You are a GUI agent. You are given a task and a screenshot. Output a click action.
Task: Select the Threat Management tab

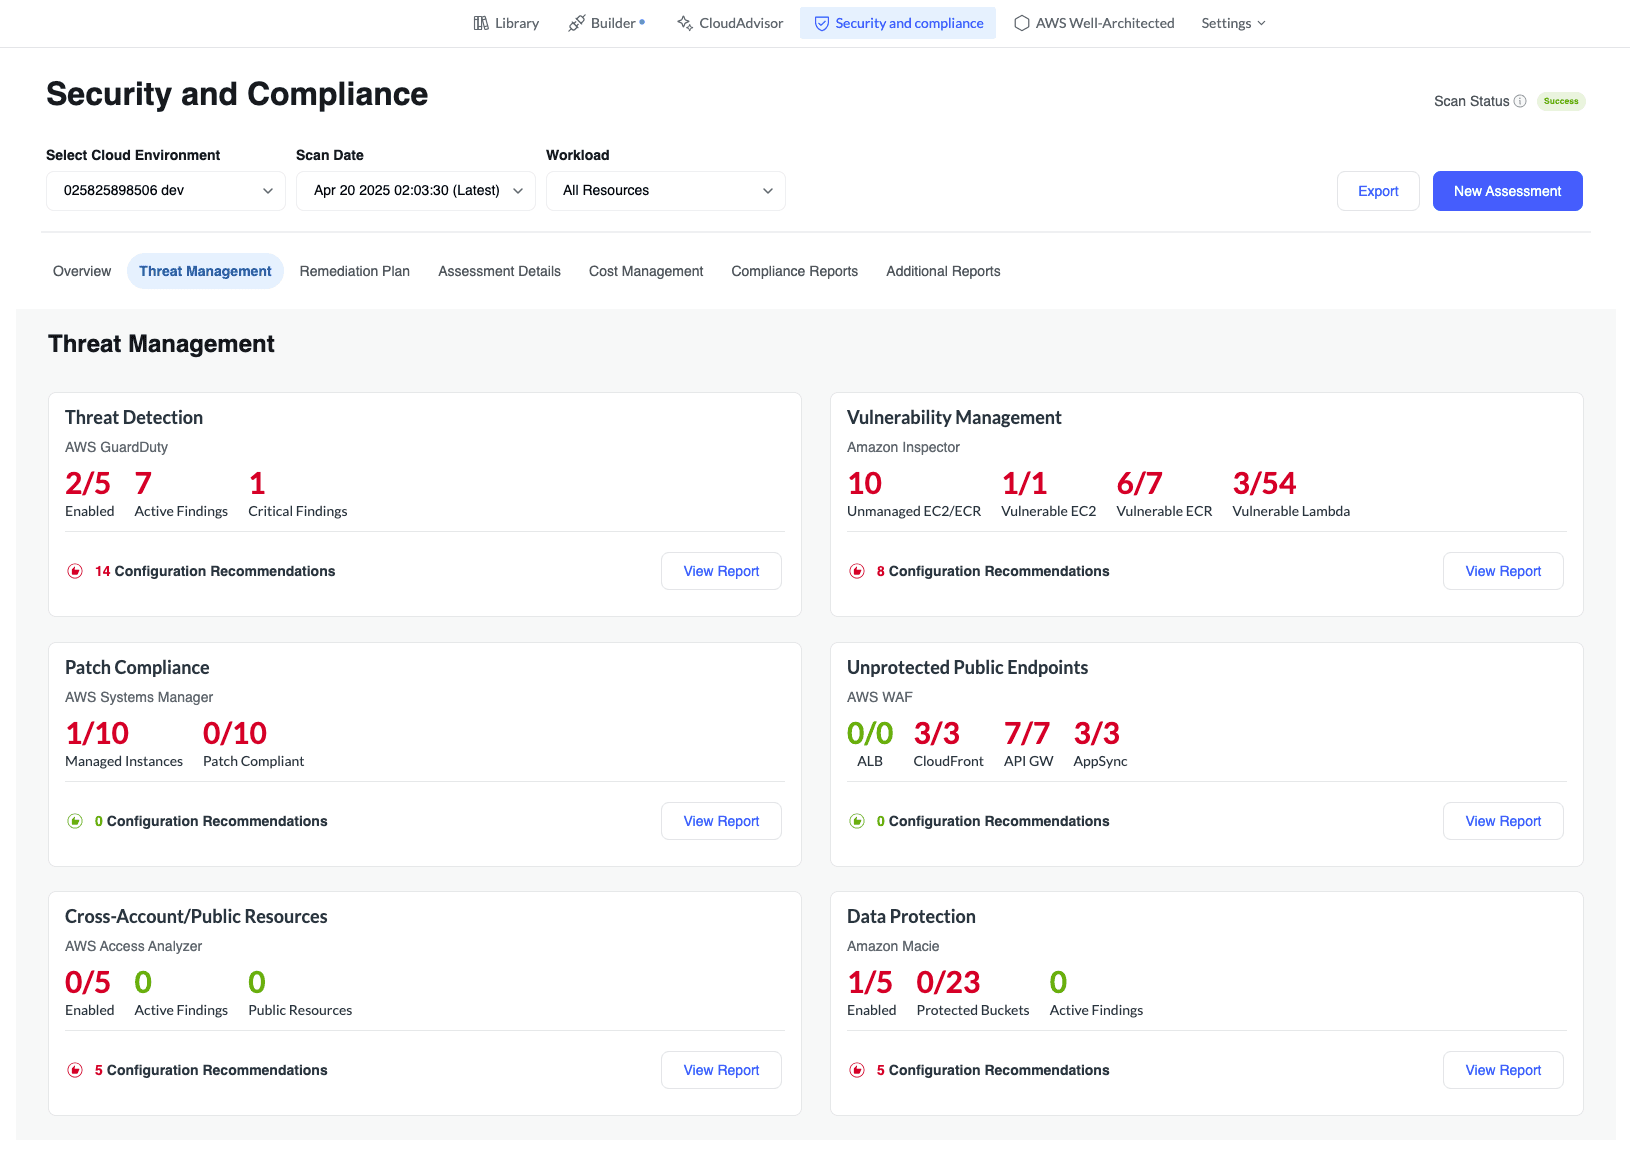click(x=205, y=271)
